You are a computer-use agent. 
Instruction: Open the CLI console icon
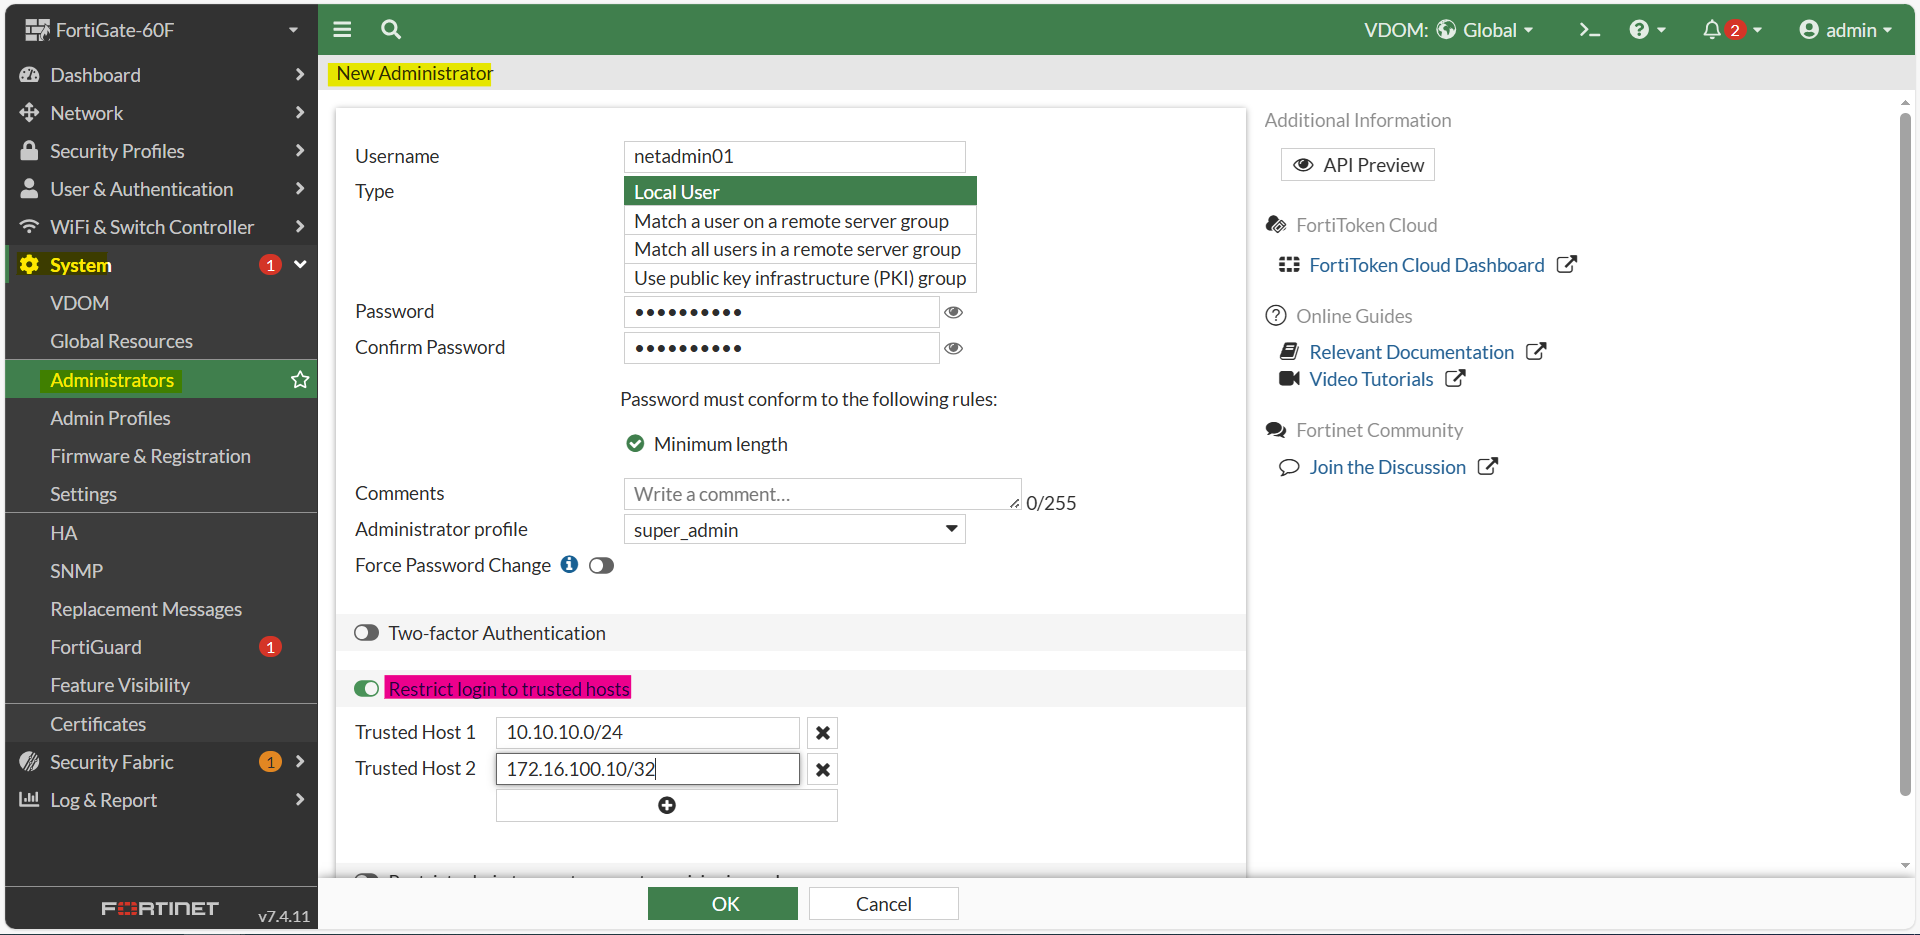1589,30
